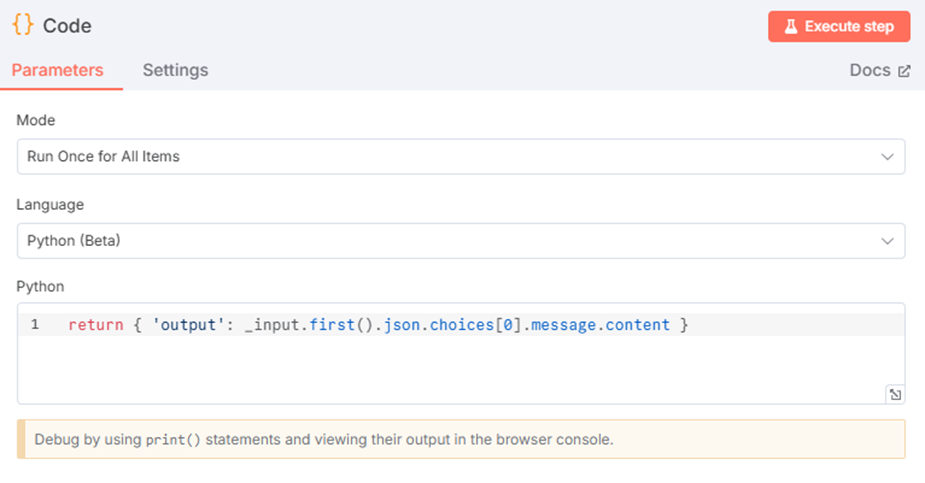Screen dimensions: 925x483
Task: Click the Code node title text
Action: [x=67, y=26]
